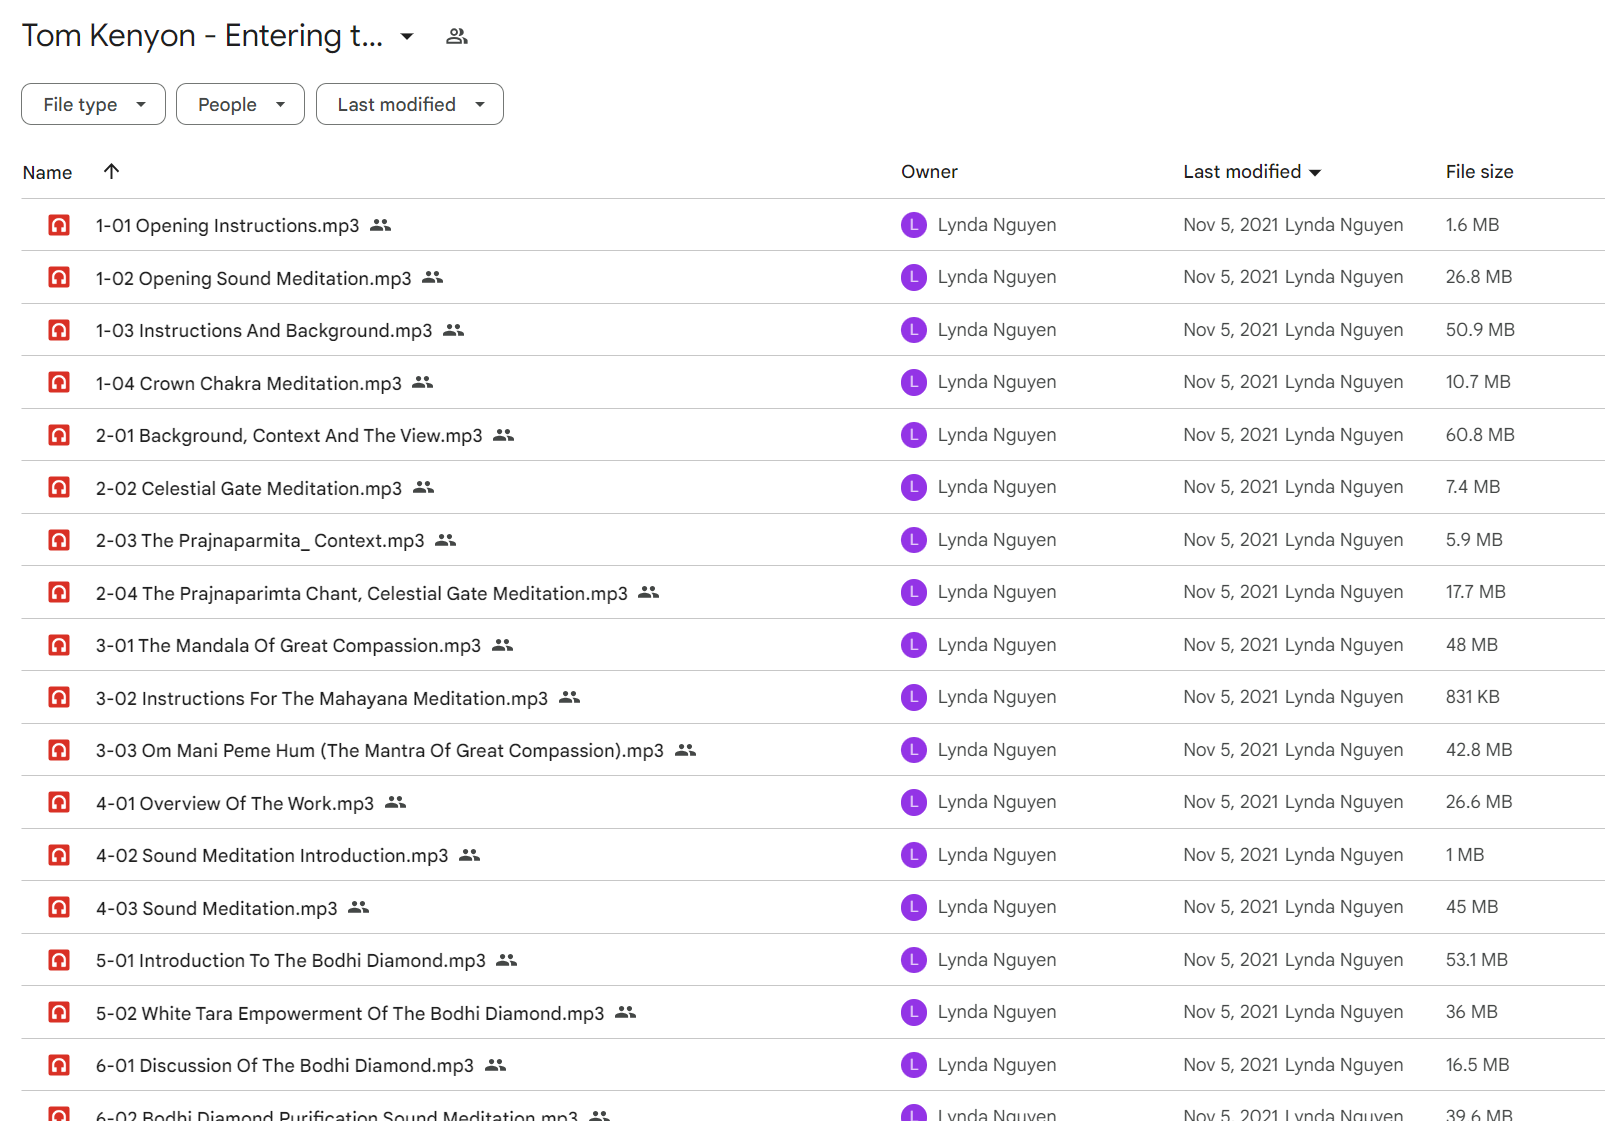
Task: Select file 4-02 Sound Meditation Introduction.mp3
Action: pos(812,855)
